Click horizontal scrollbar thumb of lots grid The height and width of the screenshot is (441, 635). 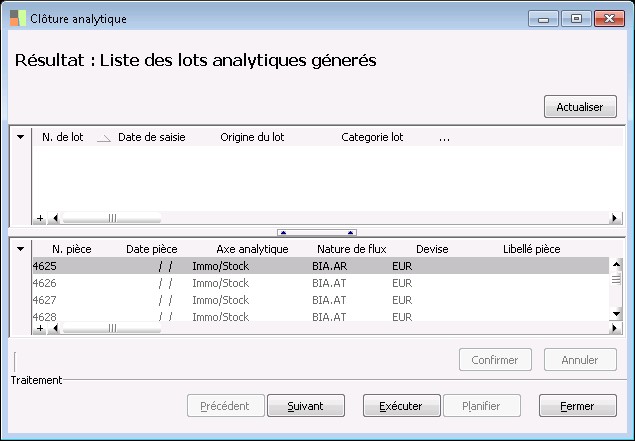112,218
